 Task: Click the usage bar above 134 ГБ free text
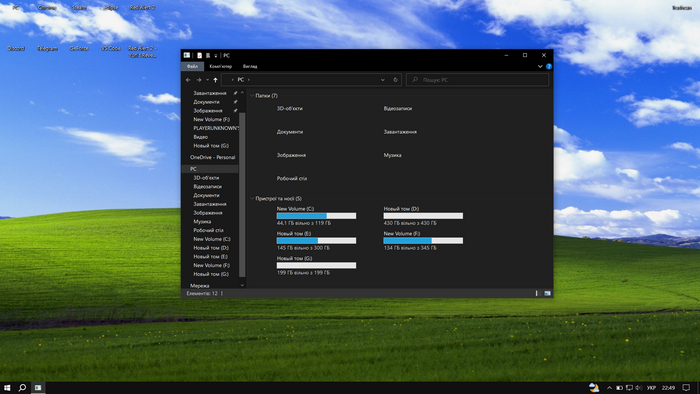click(x=423, y=241)
